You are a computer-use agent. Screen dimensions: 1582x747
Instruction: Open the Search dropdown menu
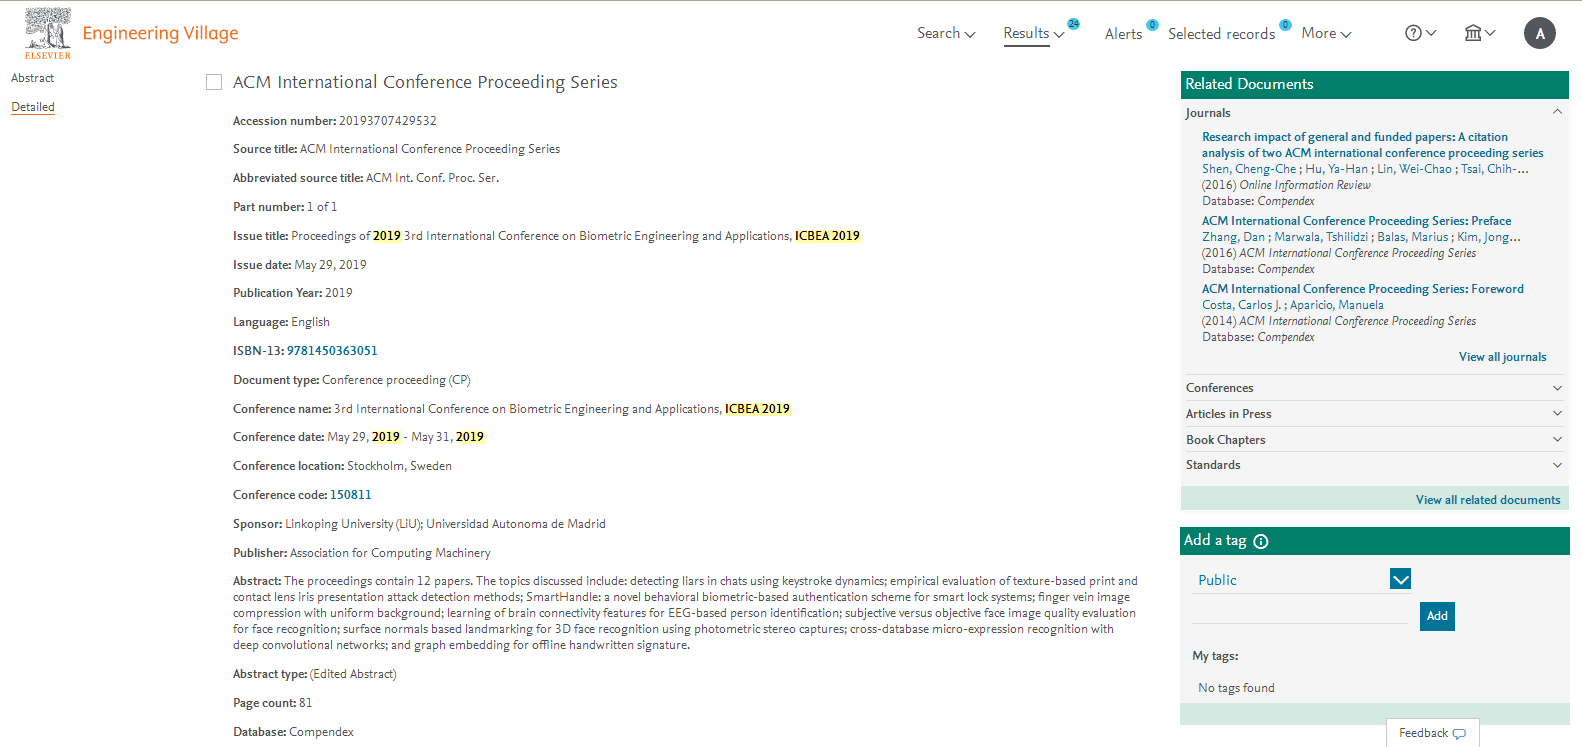click(946, 33)
